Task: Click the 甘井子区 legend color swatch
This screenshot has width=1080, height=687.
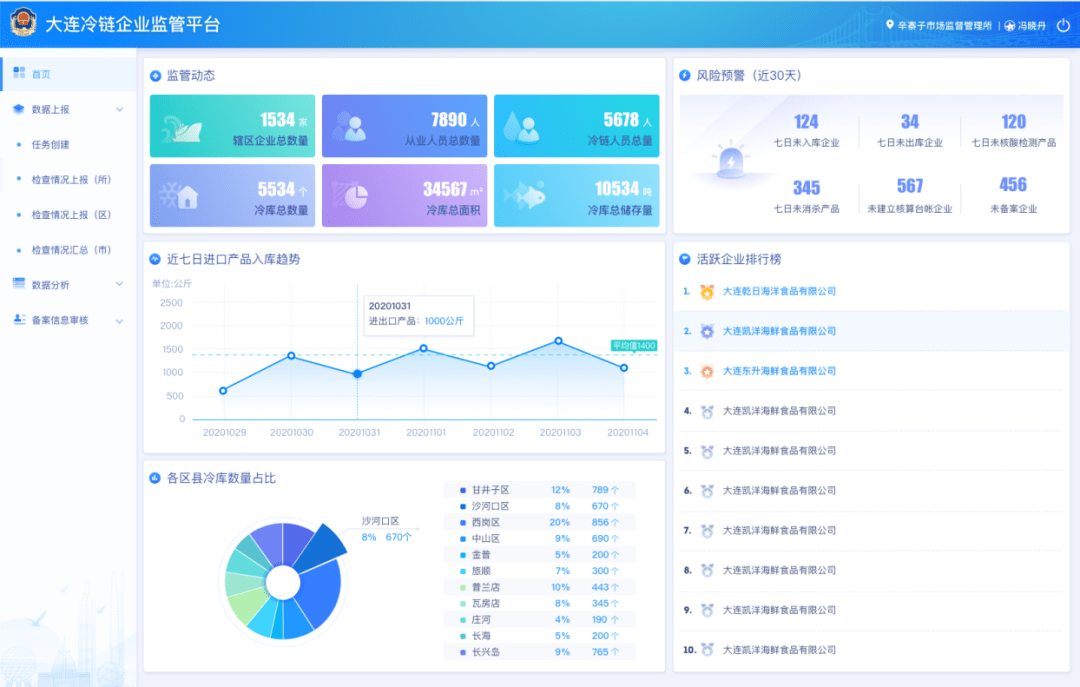Action: click(x=462, y=490)
